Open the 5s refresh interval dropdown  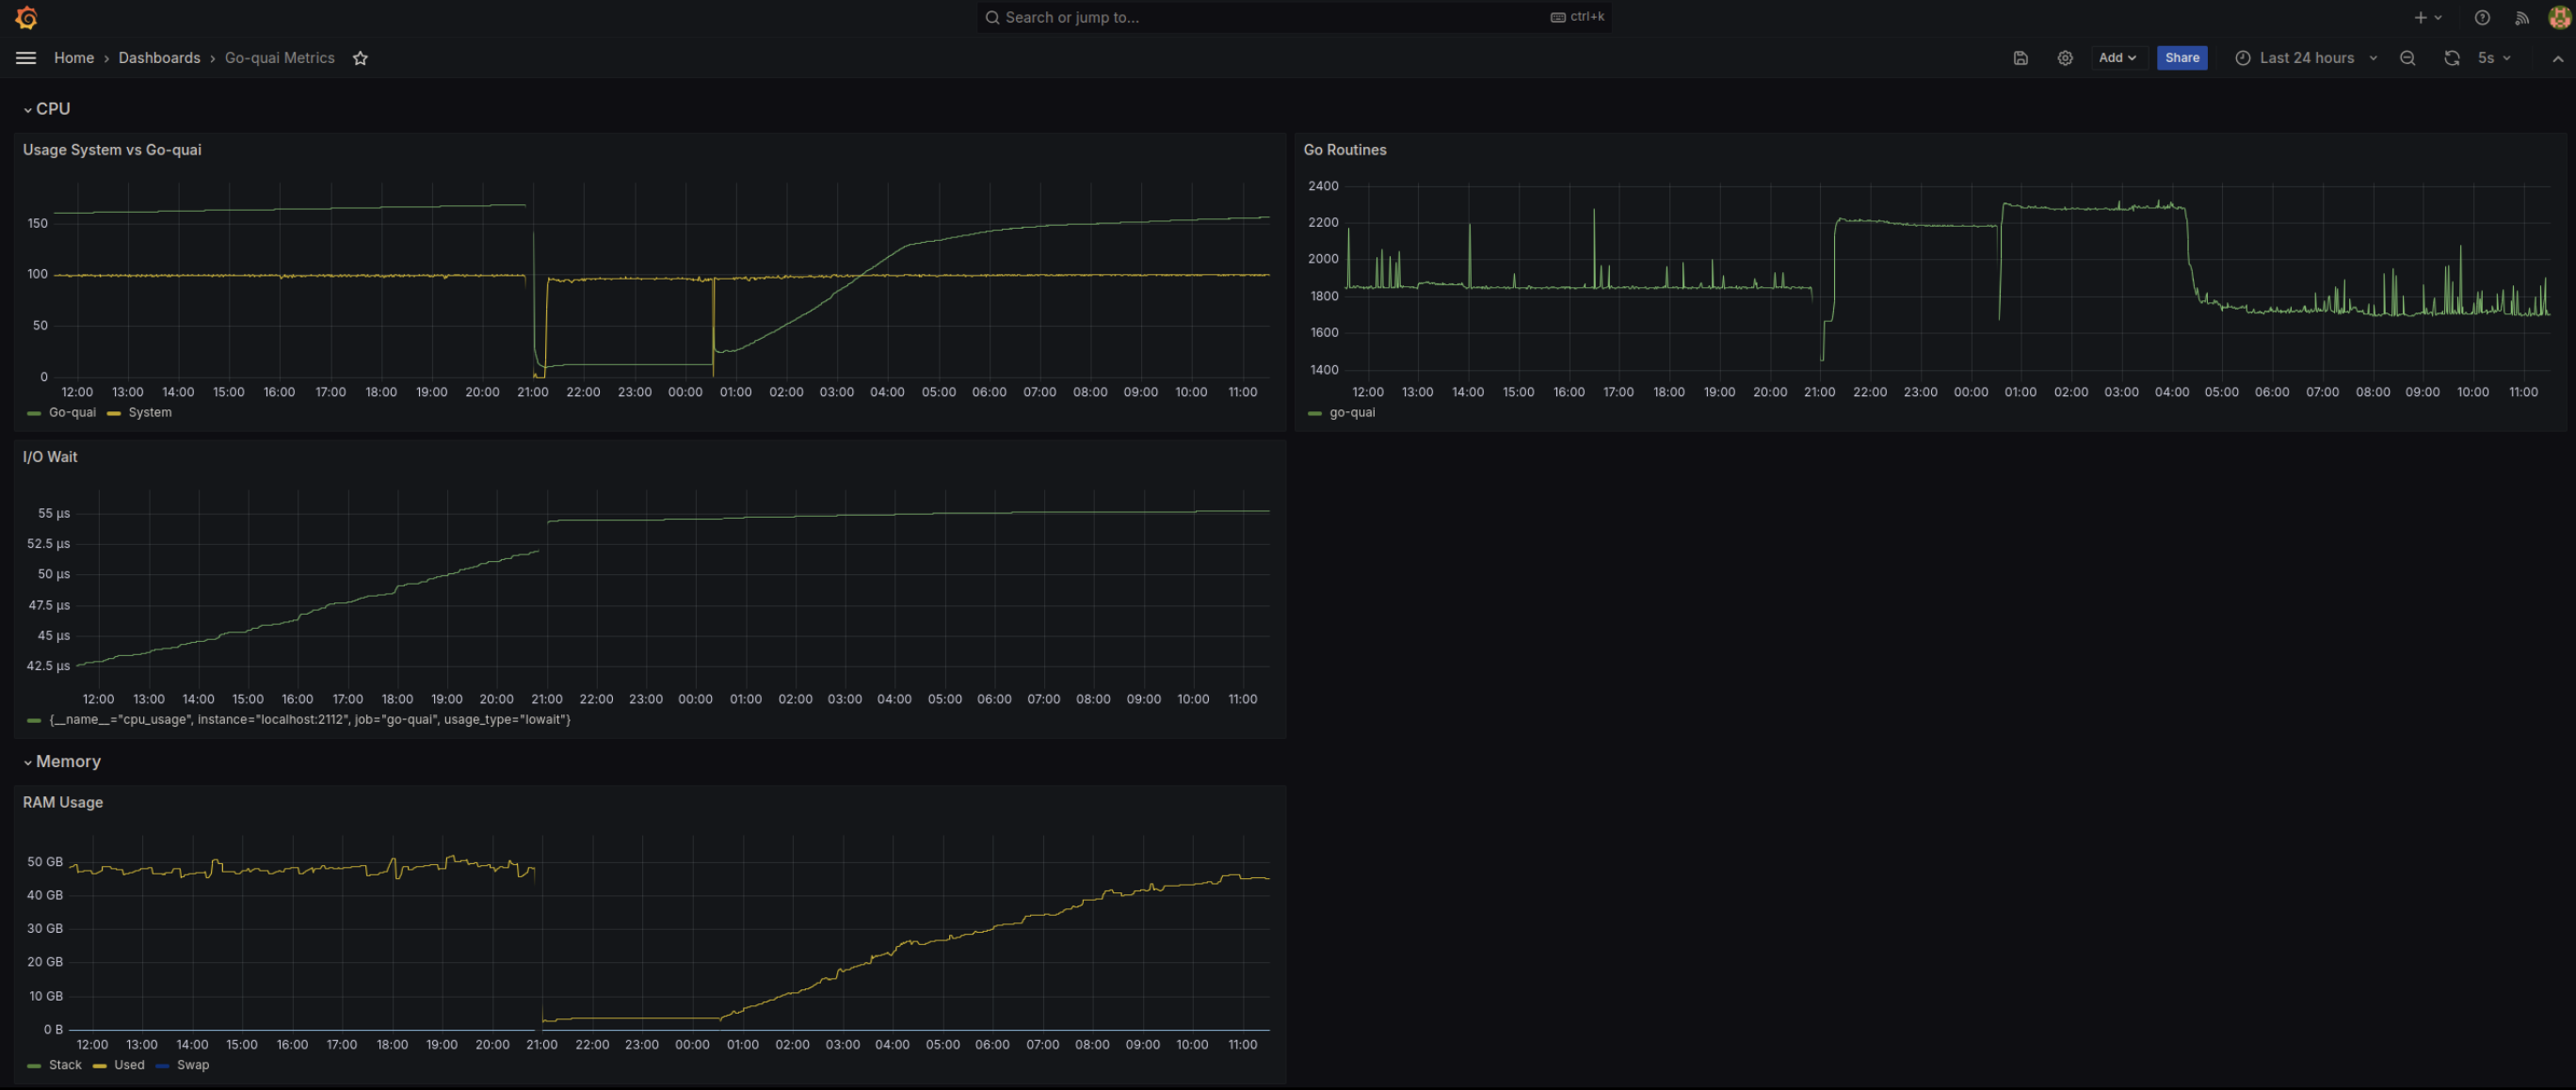pyautogui.click(x=2494, y=58)
